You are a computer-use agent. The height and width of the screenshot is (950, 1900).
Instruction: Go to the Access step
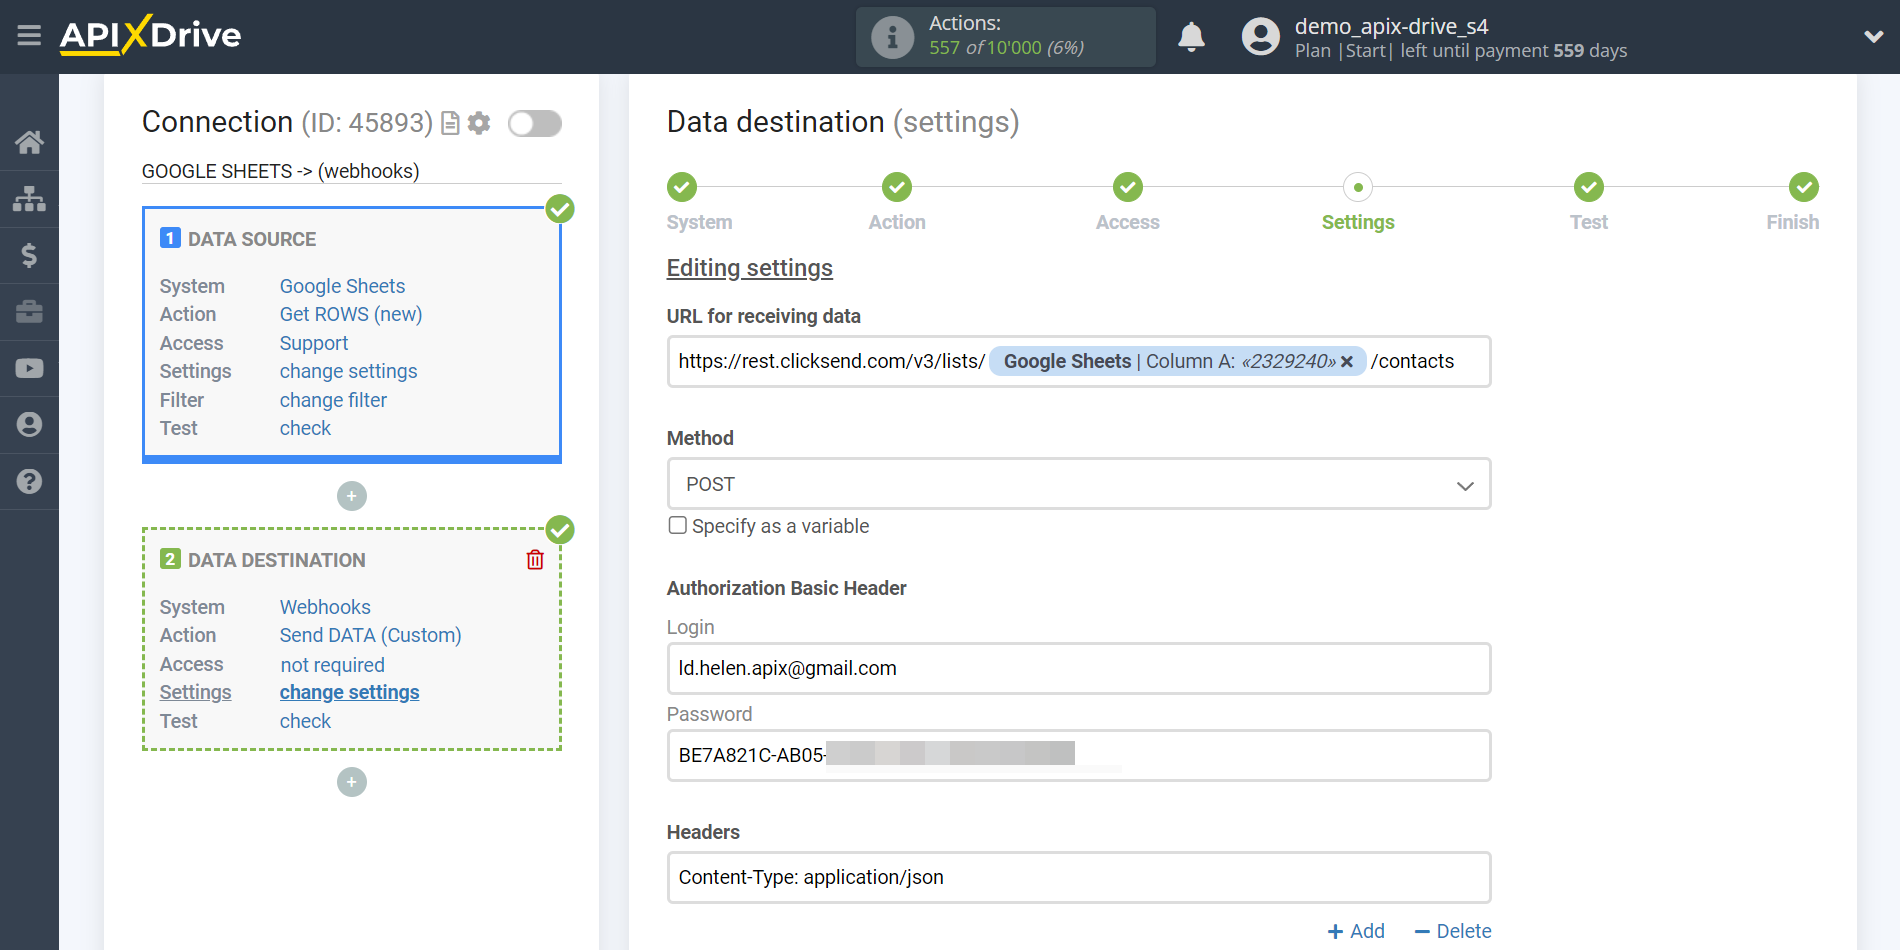pos(1128,187)
